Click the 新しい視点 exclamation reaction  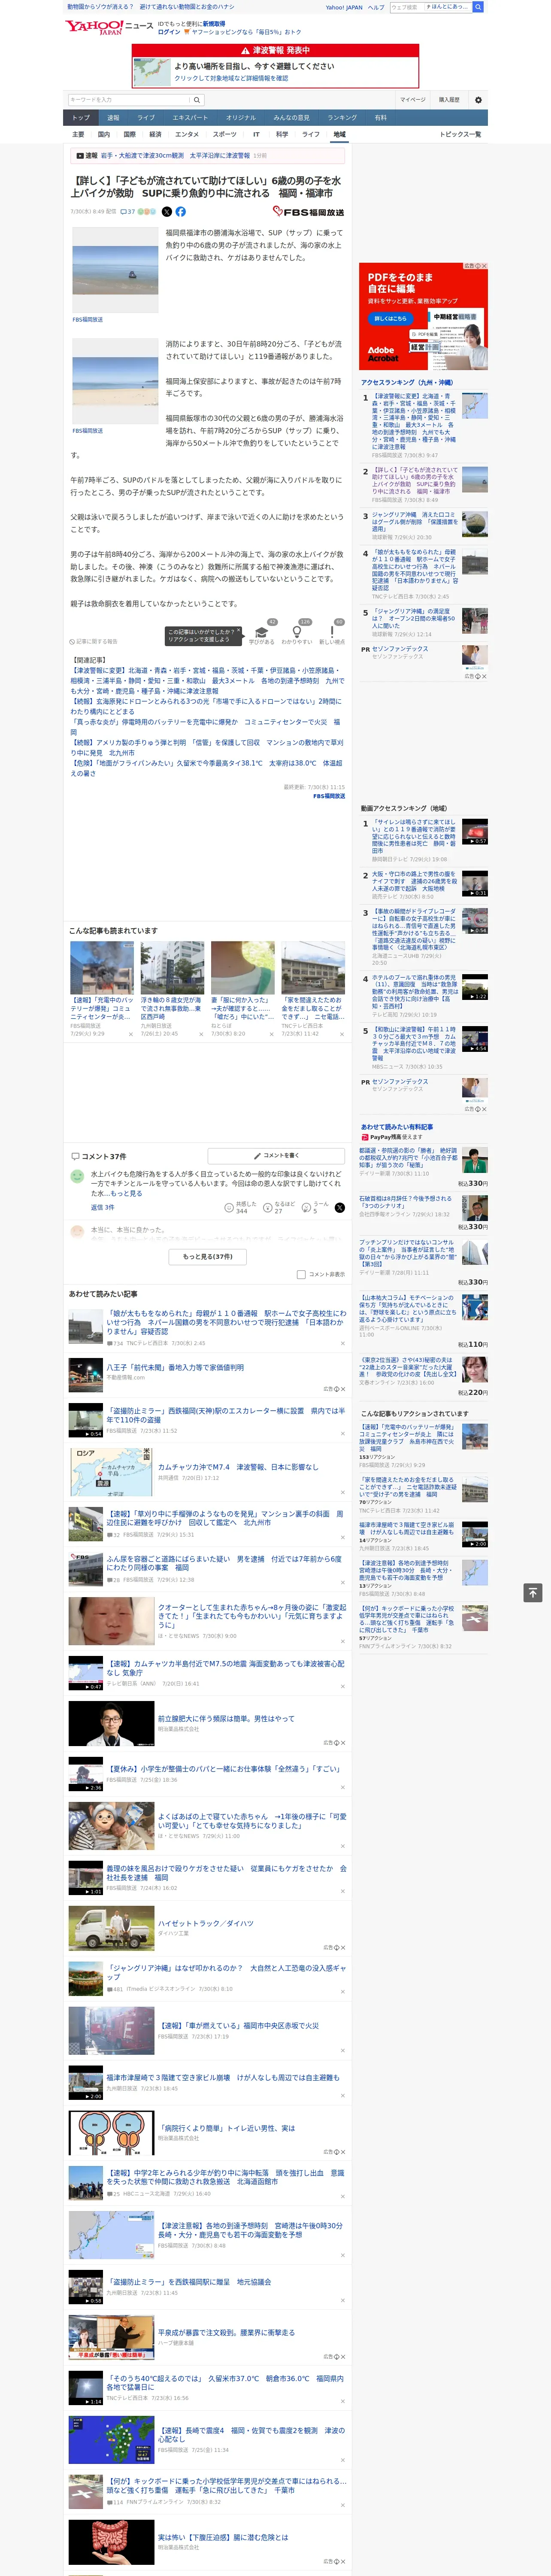pos(332,631)
